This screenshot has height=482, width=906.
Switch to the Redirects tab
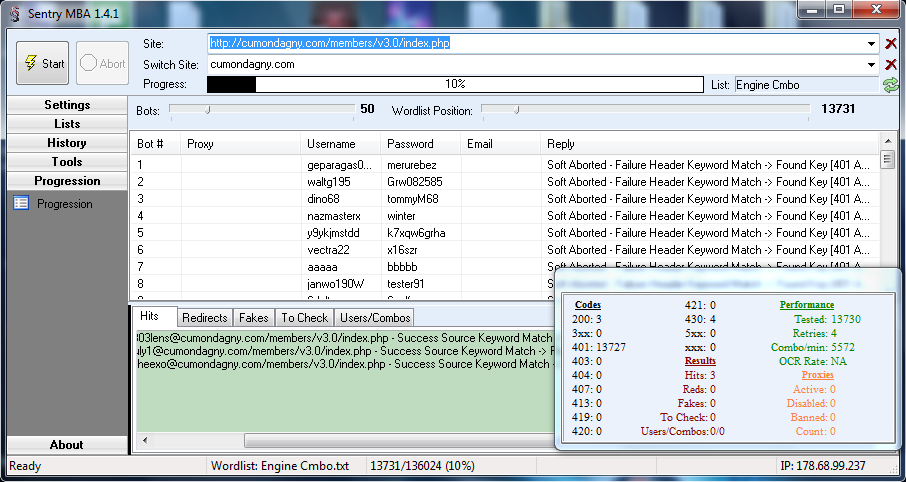coord(204,317)
